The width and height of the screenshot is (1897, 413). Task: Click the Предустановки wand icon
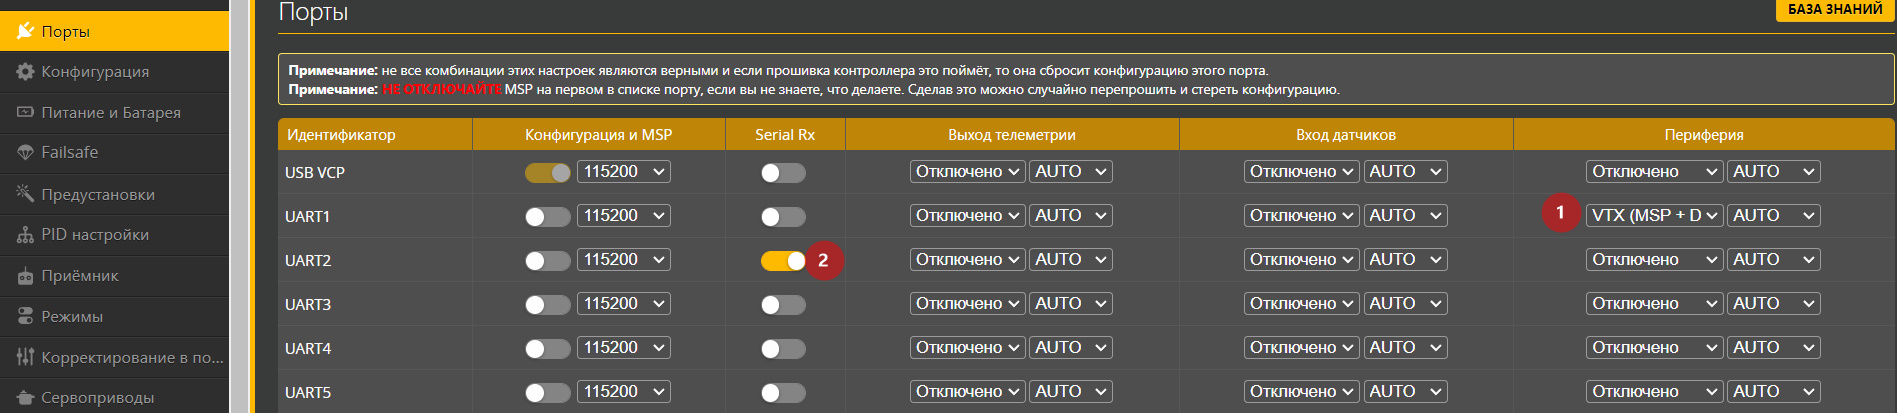click(25, 194)
